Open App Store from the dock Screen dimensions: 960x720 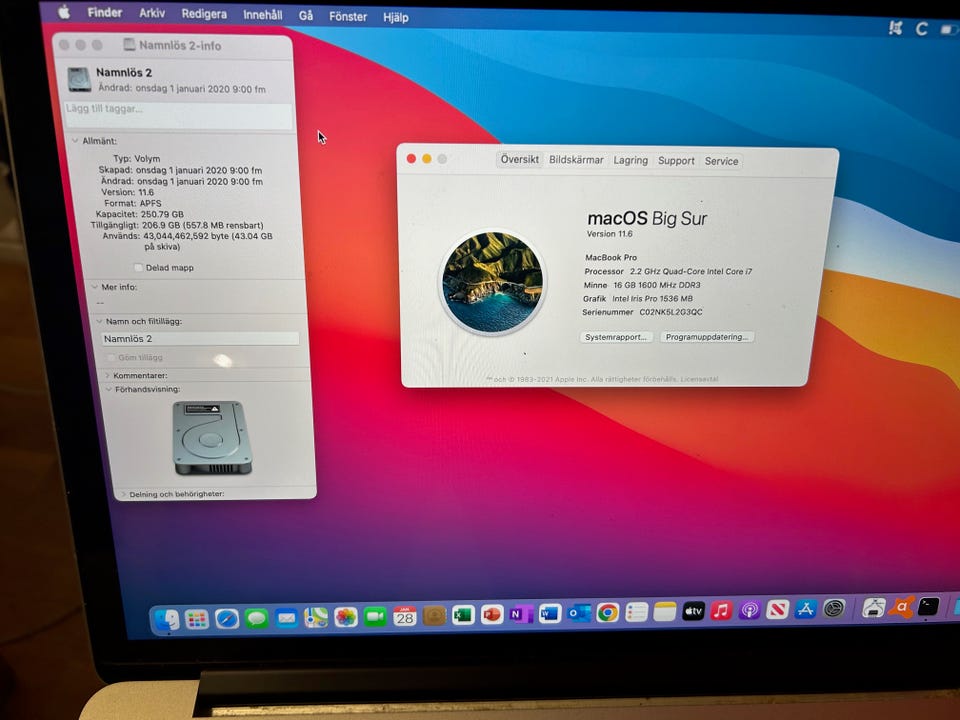click(x=805, y=609)
